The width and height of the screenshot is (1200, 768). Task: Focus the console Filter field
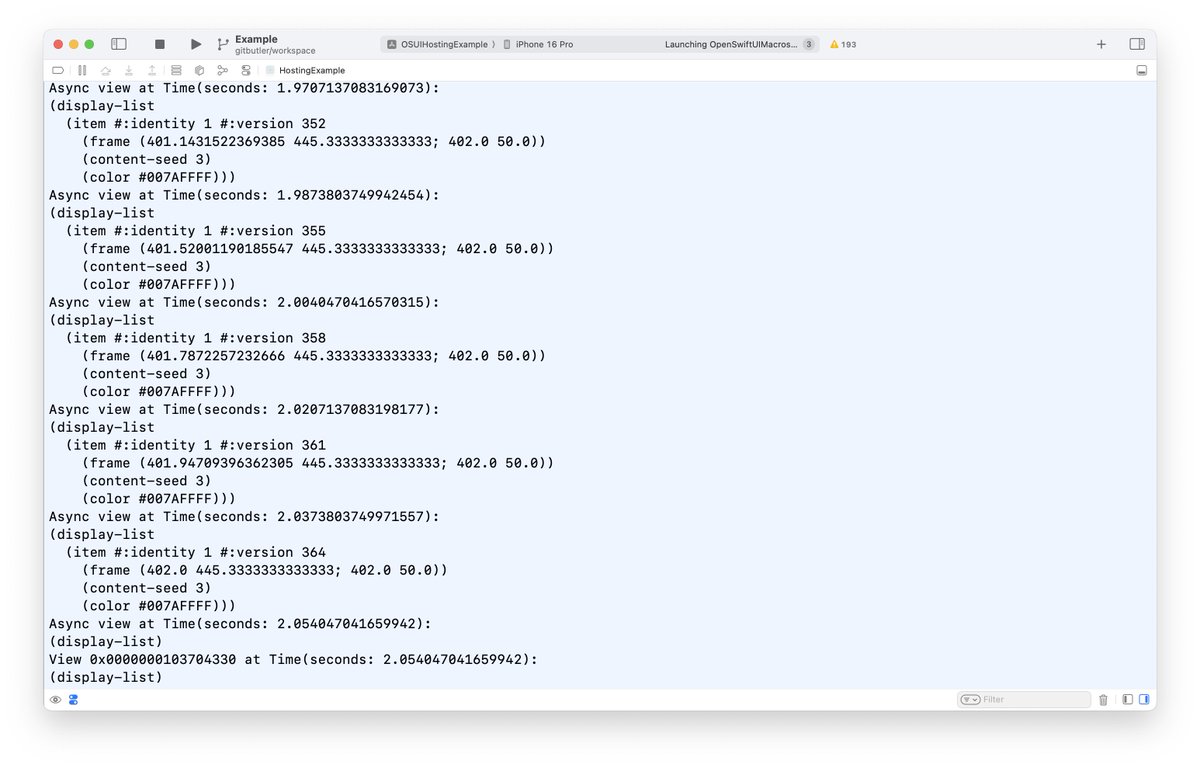[x=1023, y=700]
